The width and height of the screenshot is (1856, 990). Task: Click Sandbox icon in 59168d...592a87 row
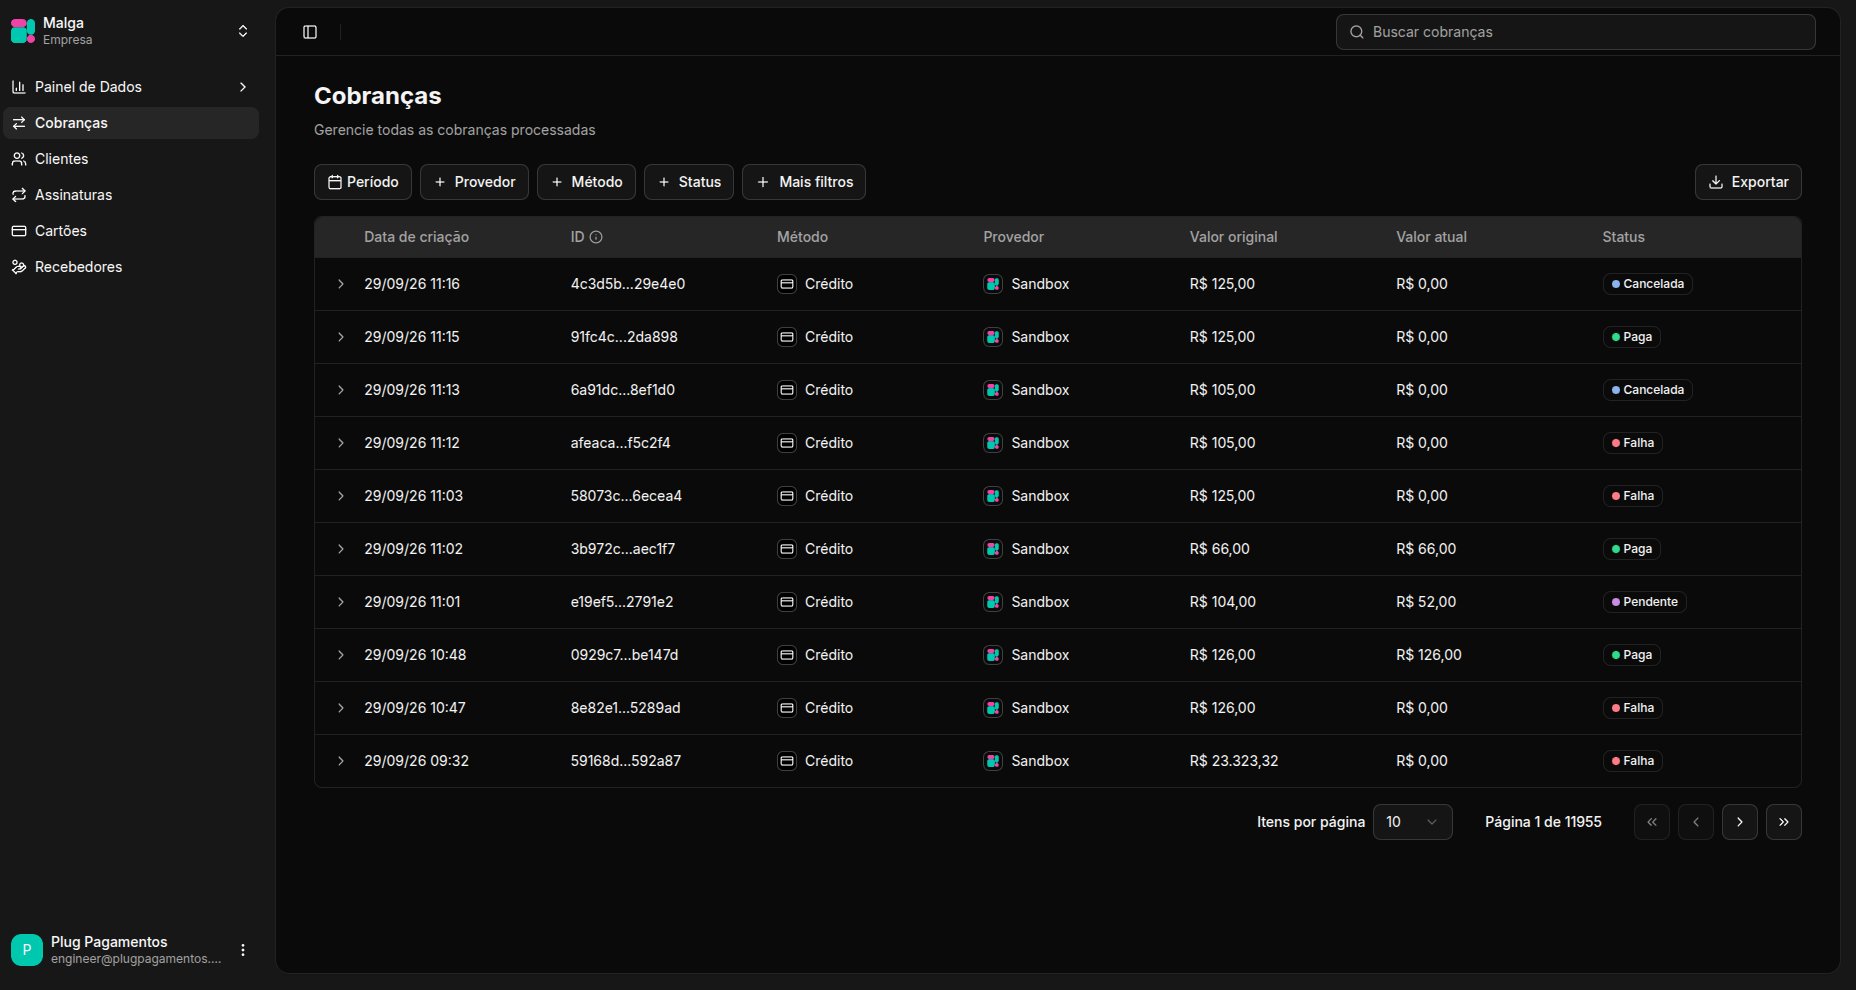(993, 761)
